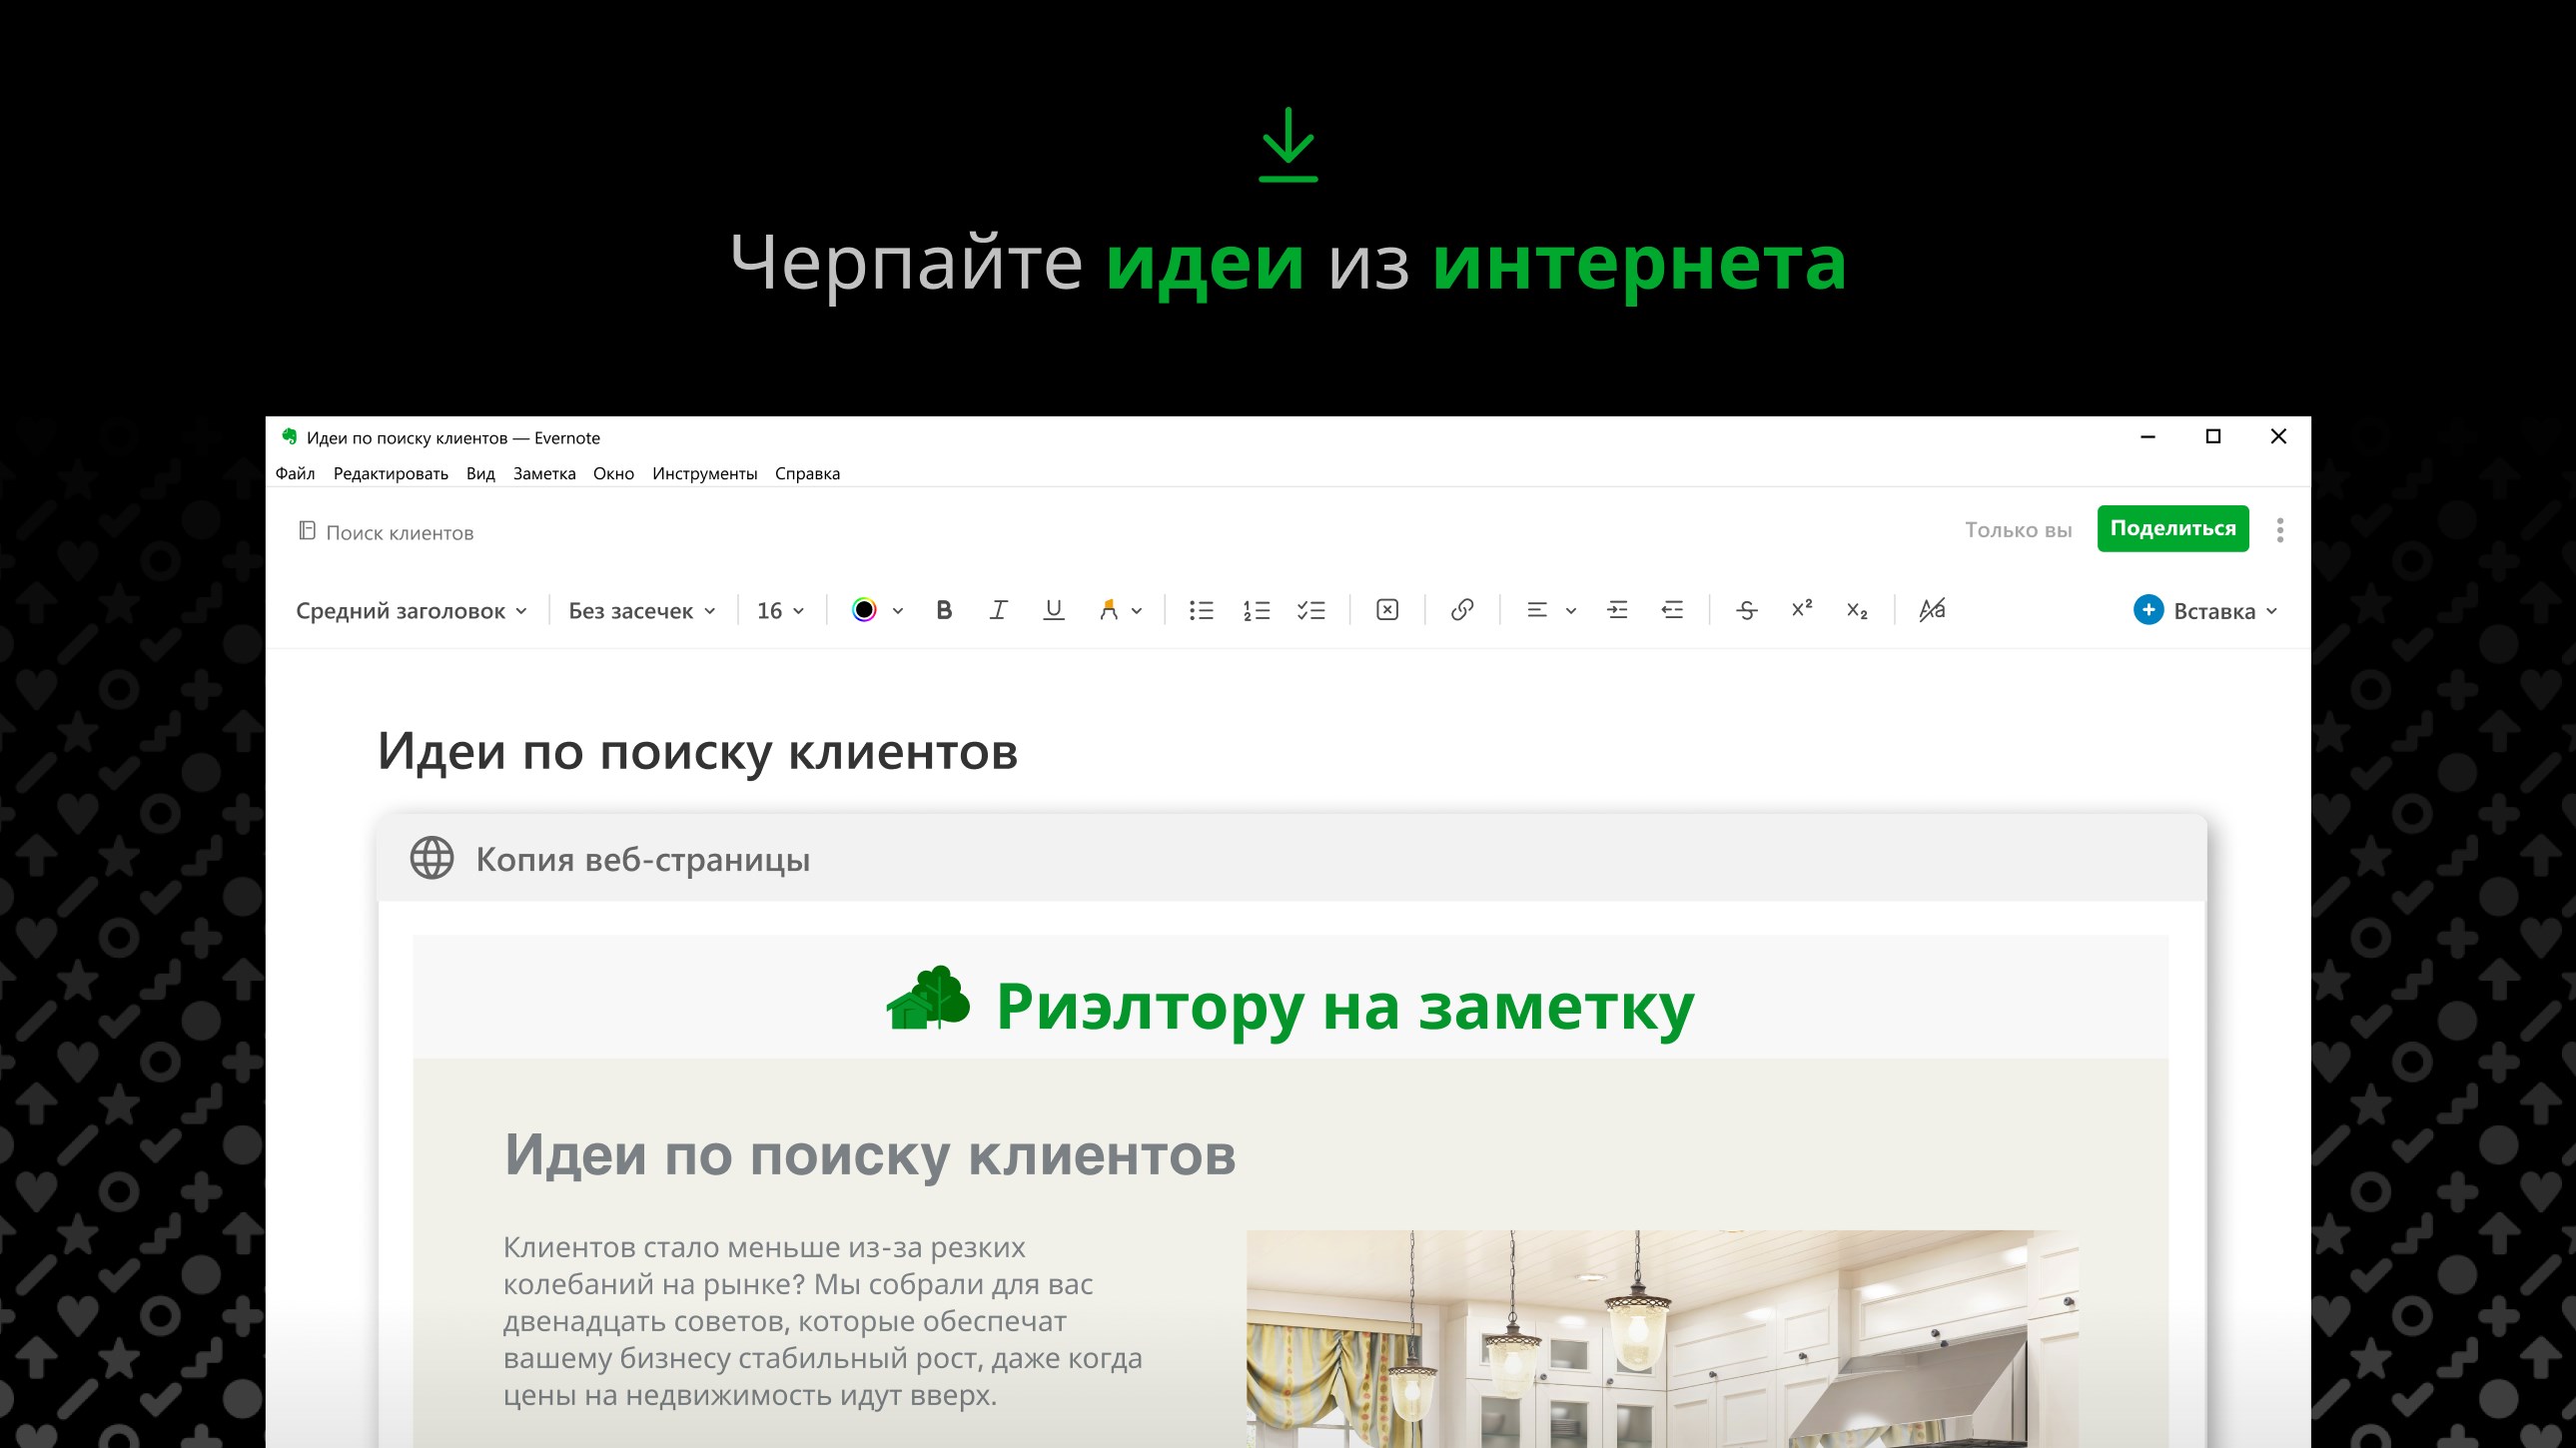
Task: Open the font size 16 dropdown
Action: [x=780, y=611]
